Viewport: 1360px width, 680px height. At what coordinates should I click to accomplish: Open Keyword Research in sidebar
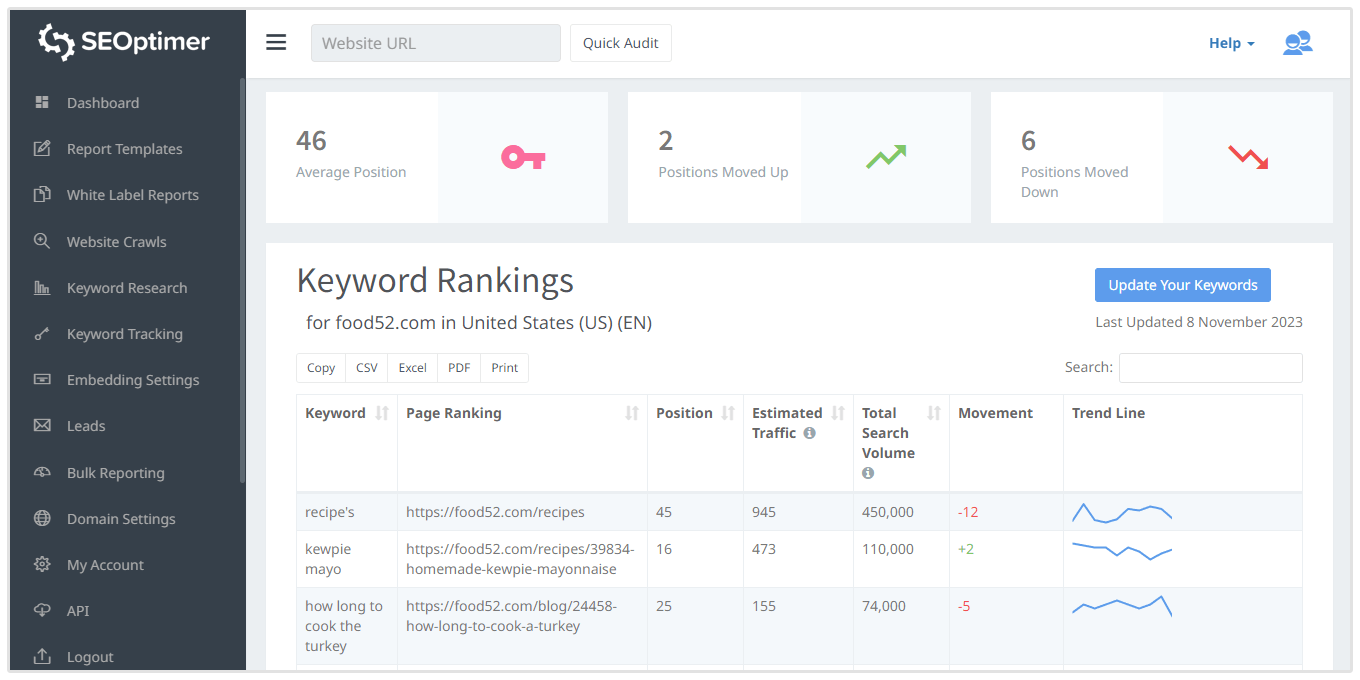127,288
